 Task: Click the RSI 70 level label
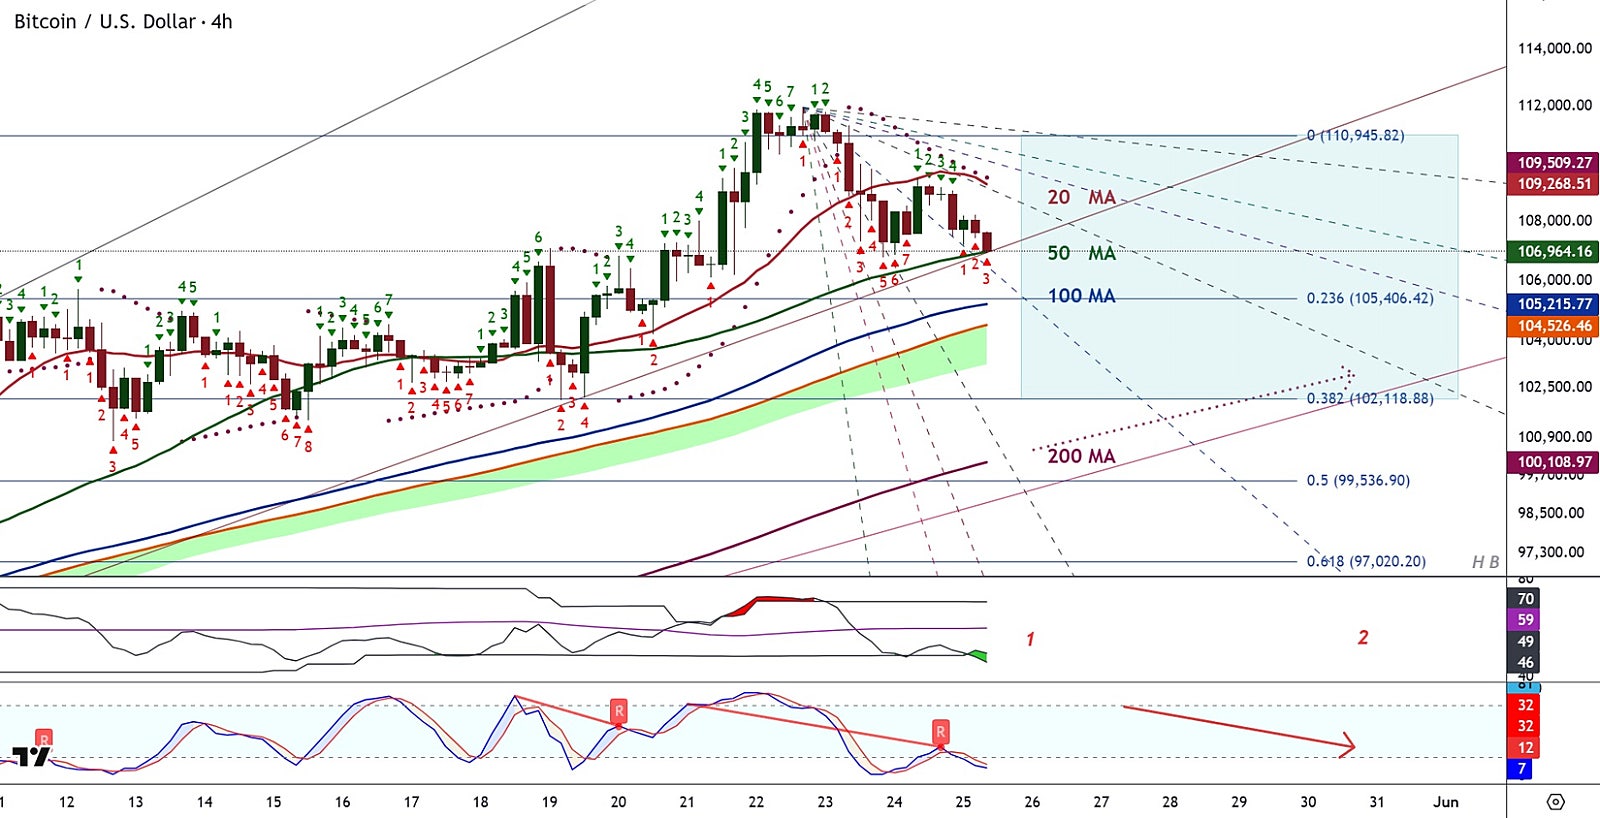coord(1525,599)
